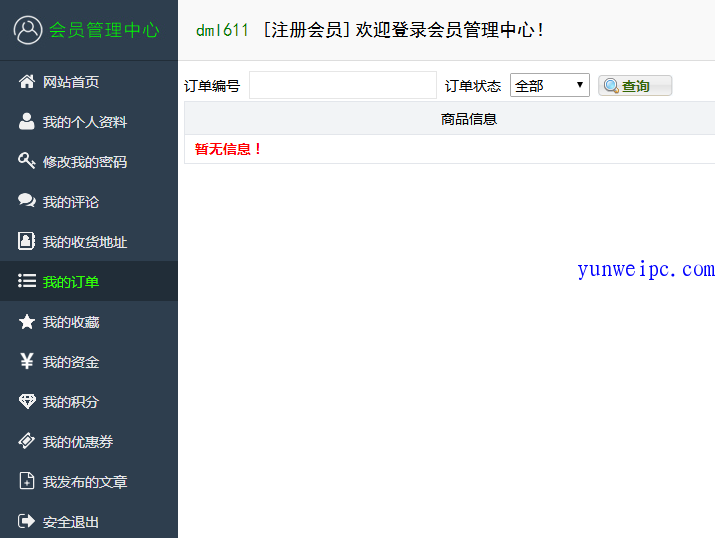
Task: Click the diamond icon for 我的积分
Action: 27,402
